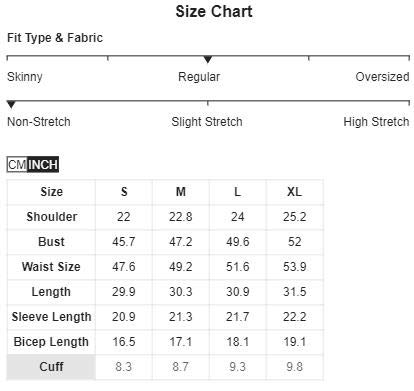Click the Fit Type & Fabric heading
This screenshot has width=414, height=391.
[x=55, y=38]
